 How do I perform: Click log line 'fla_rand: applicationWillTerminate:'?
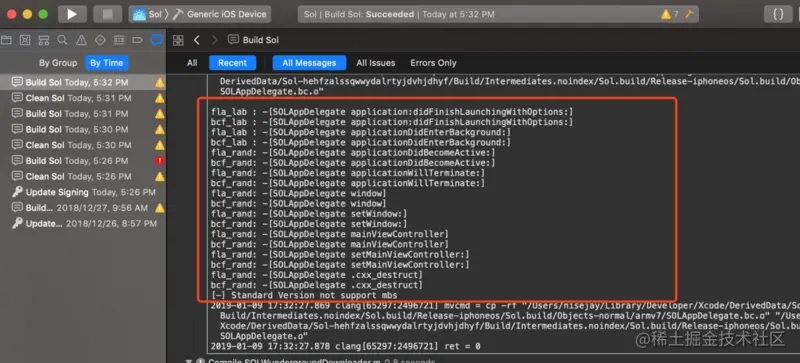[348, 173]
